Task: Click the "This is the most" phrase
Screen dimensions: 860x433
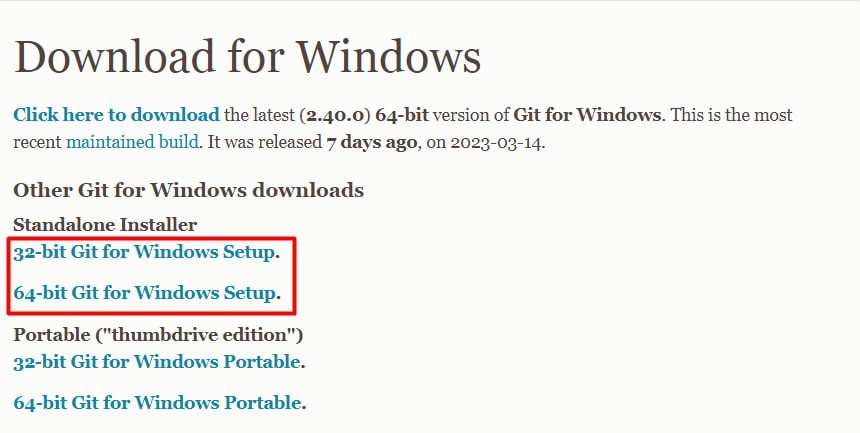Action: pyautogui.click(x=730, y=115)
